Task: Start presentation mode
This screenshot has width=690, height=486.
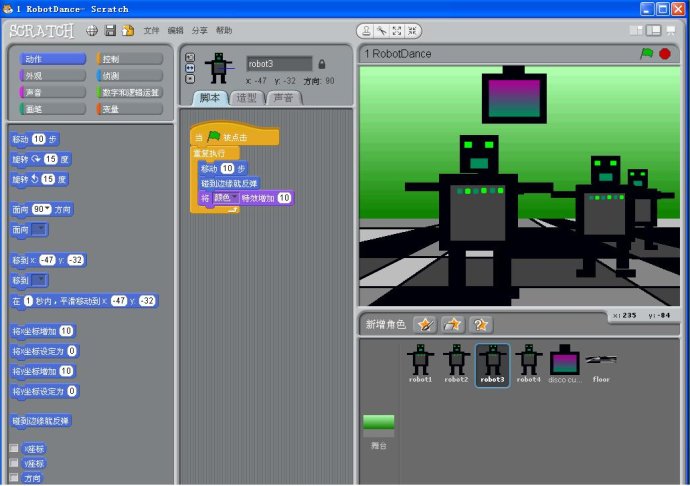Action: pyautogui.click(x=671, y=30)
